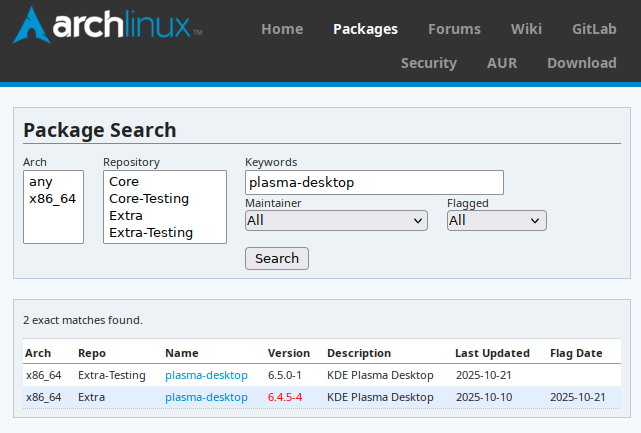Screen dimensions: 641x433
Task: Pick Extra in the Repository list
Action: [x=126, y=216]
